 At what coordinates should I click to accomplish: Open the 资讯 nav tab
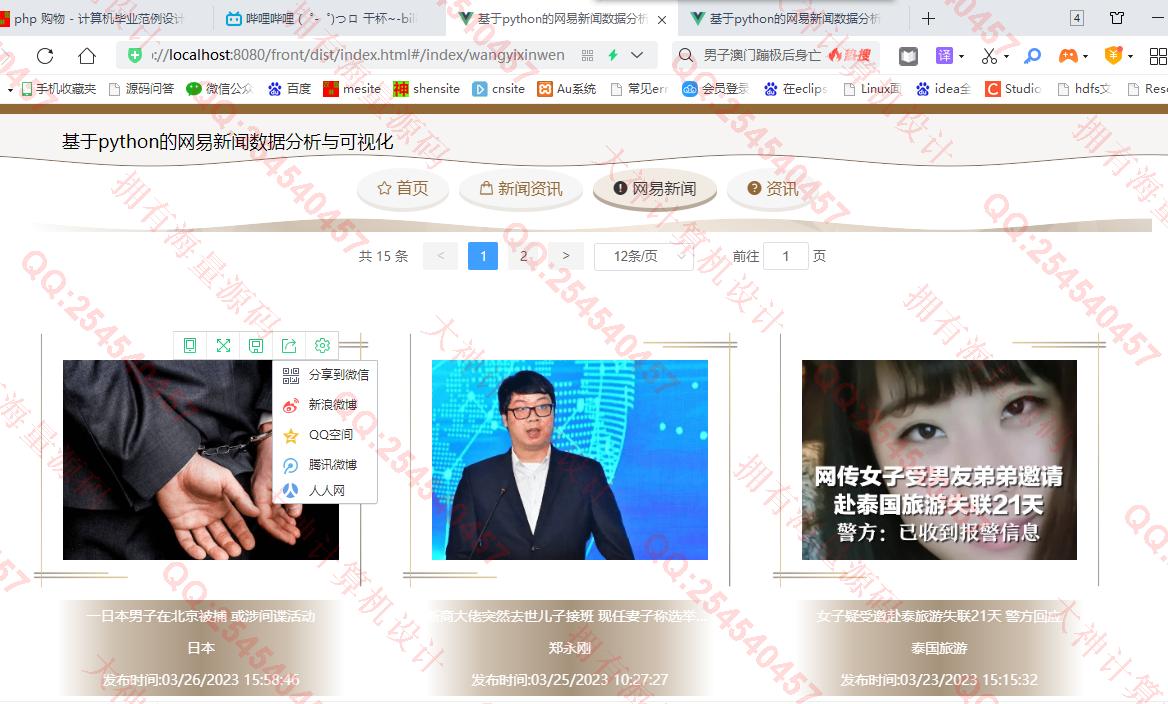click(772, 188)
